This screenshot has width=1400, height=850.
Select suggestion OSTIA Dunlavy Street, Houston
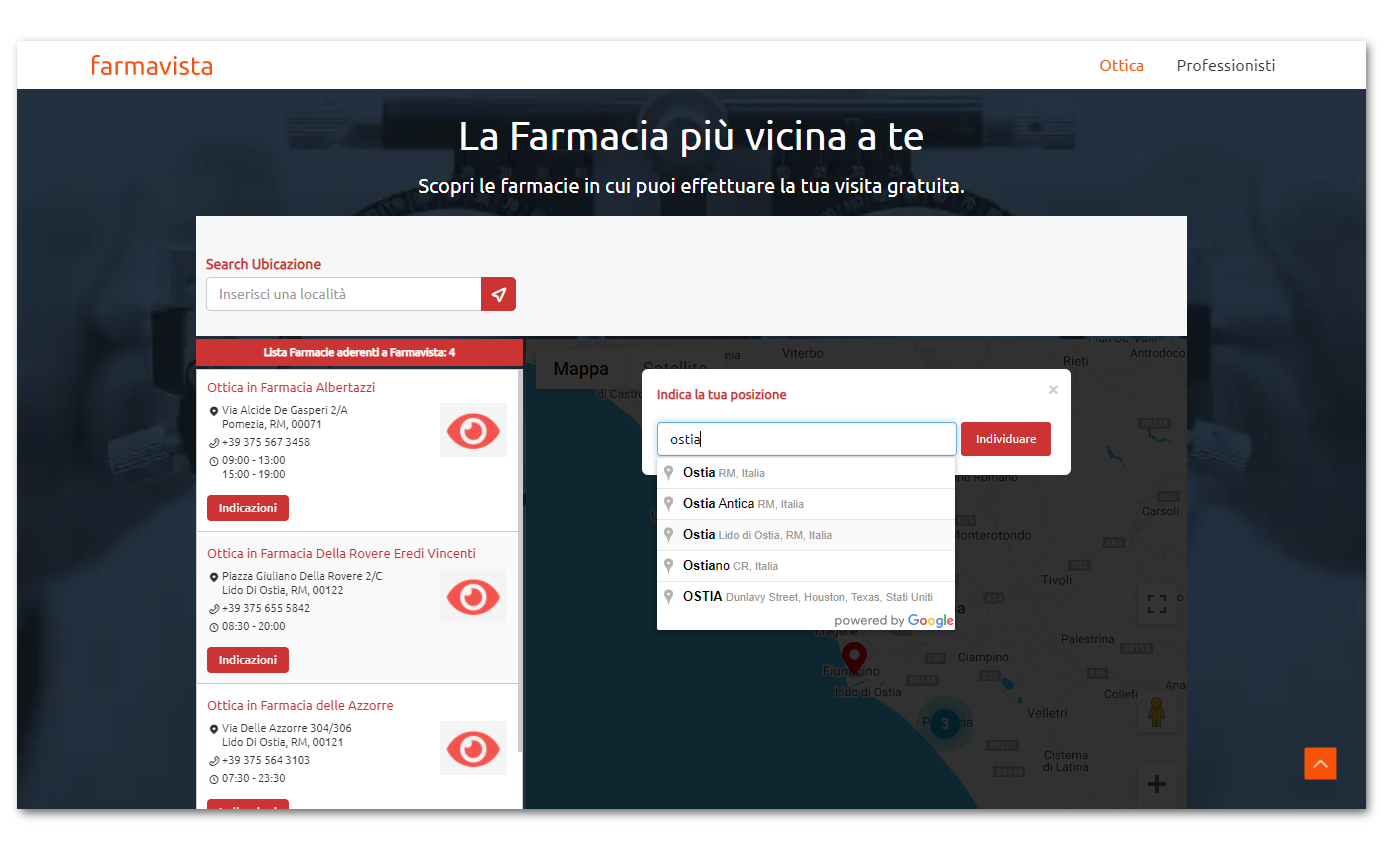coord(806,597)
